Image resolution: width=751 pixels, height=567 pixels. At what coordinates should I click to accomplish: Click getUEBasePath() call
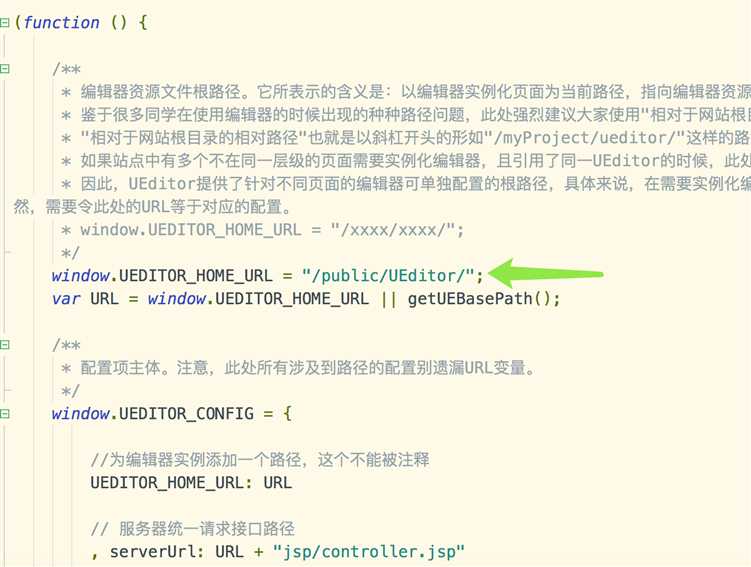coord(479,298)
